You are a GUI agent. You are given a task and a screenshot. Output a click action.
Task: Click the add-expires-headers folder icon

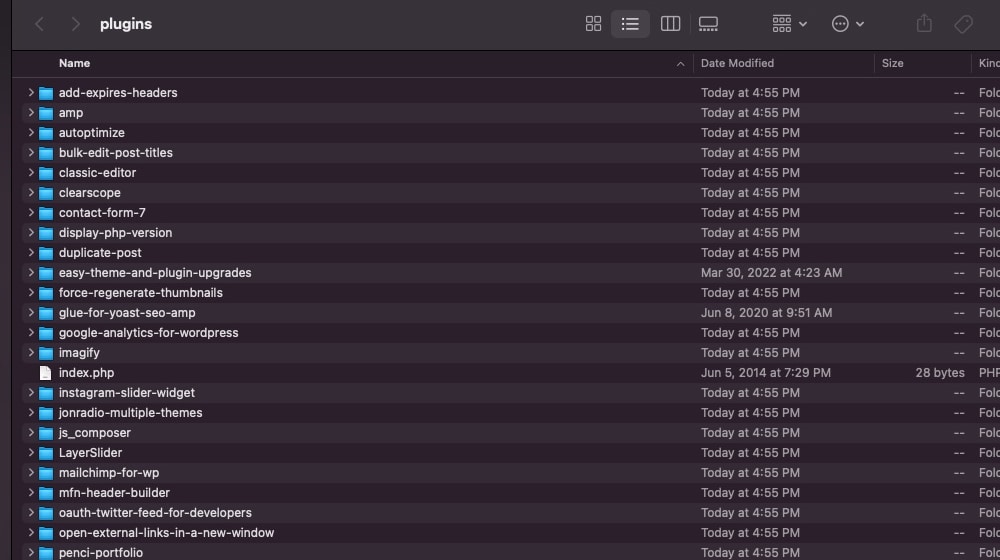tap(46, 93)
